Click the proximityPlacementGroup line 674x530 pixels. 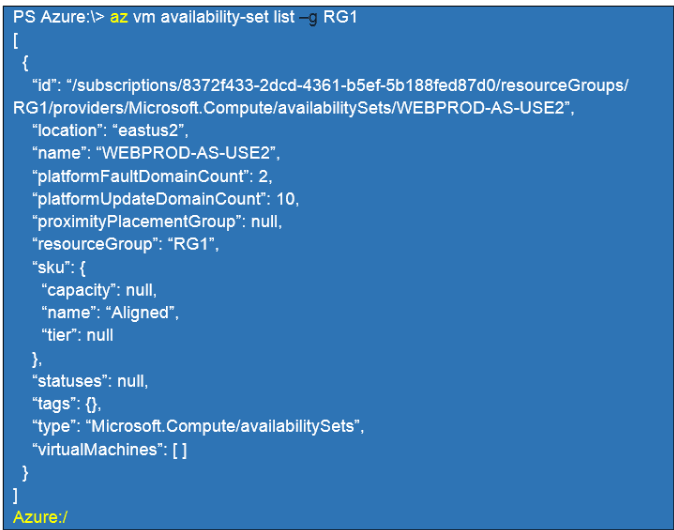157,221
